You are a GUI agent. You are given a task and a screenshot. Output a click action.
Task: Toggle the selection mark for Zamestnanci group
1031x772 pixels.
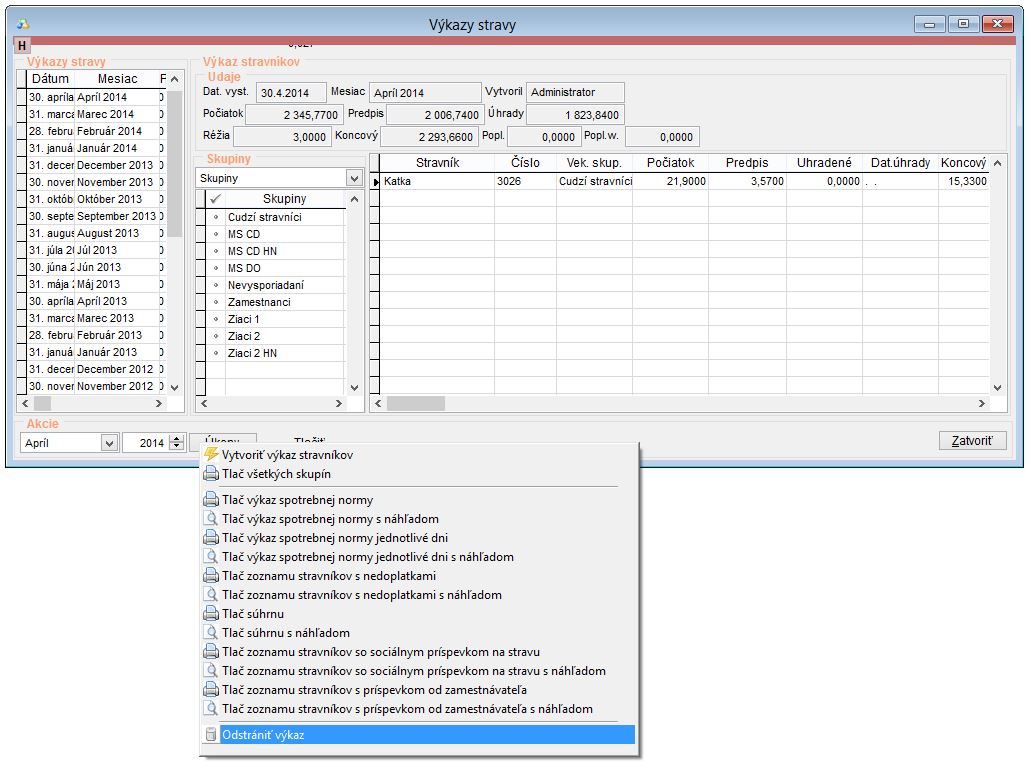click(215, 302)
